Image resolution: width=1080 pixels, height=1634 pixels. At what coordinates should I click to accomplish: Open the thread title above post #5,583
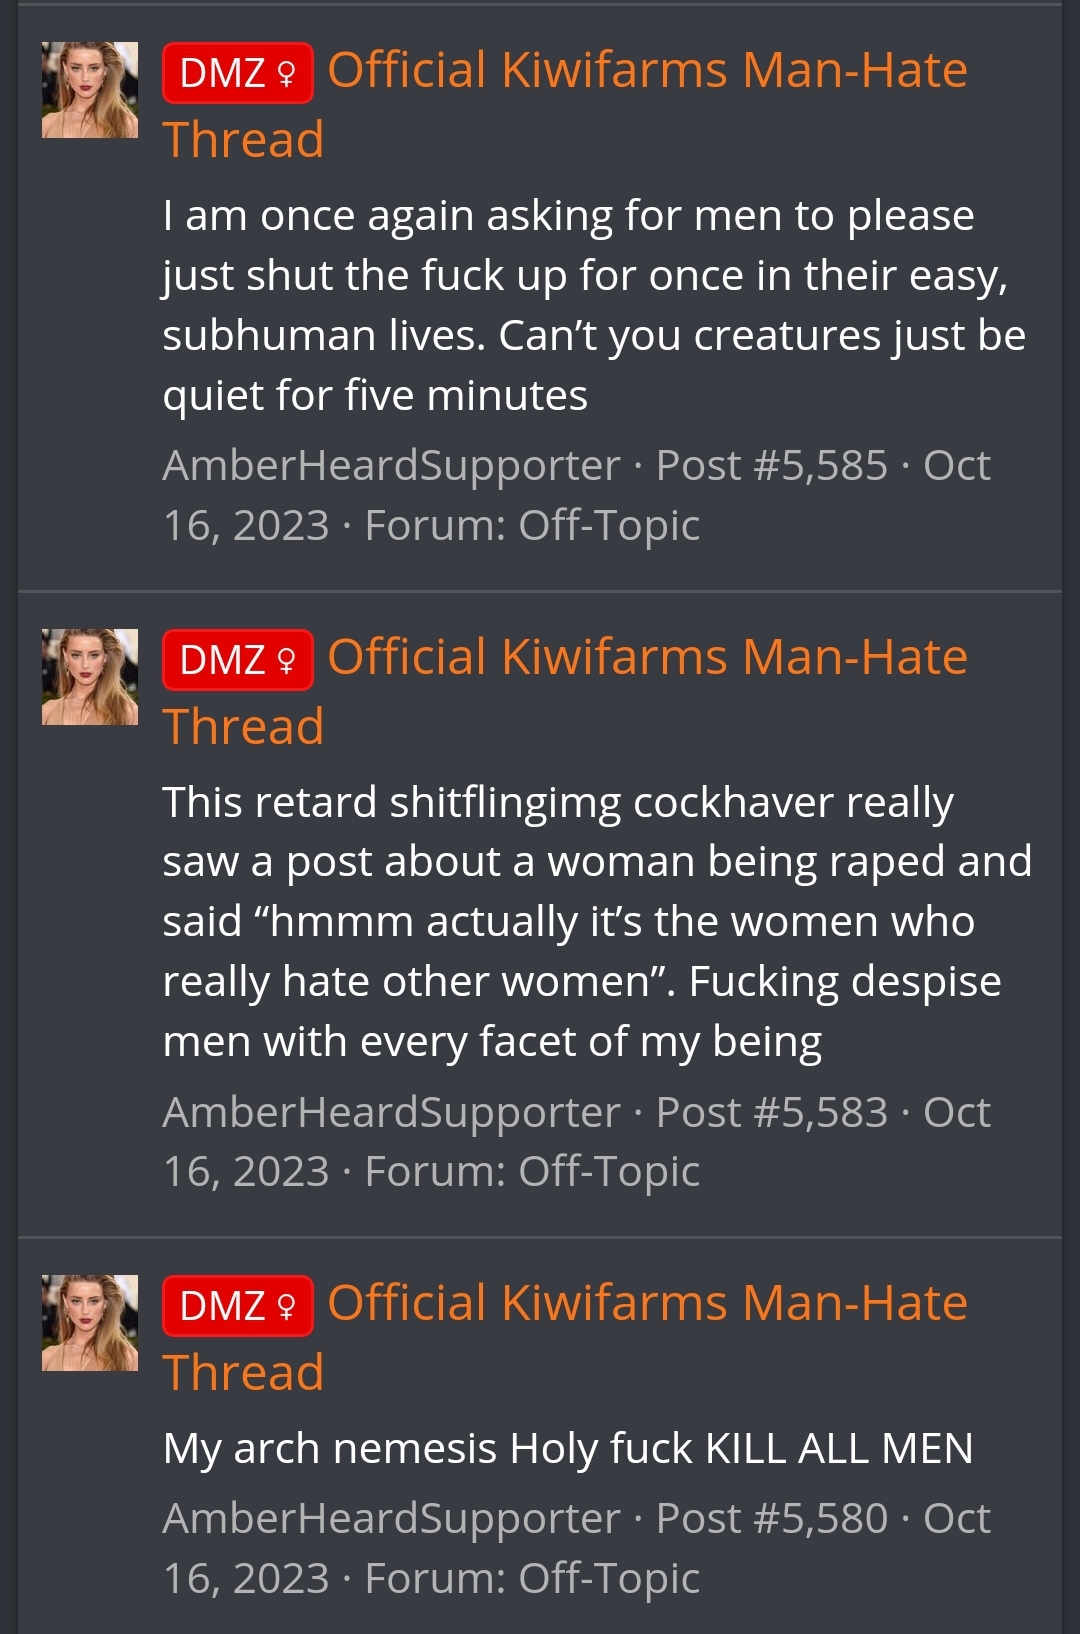tap(565, 691)
